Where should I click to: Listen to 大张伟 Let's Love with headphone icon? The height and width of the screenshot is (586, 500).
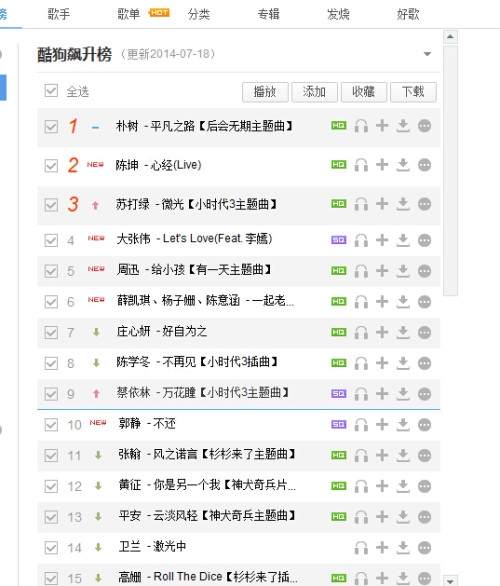pyautogui.click(x=361, y=240)
